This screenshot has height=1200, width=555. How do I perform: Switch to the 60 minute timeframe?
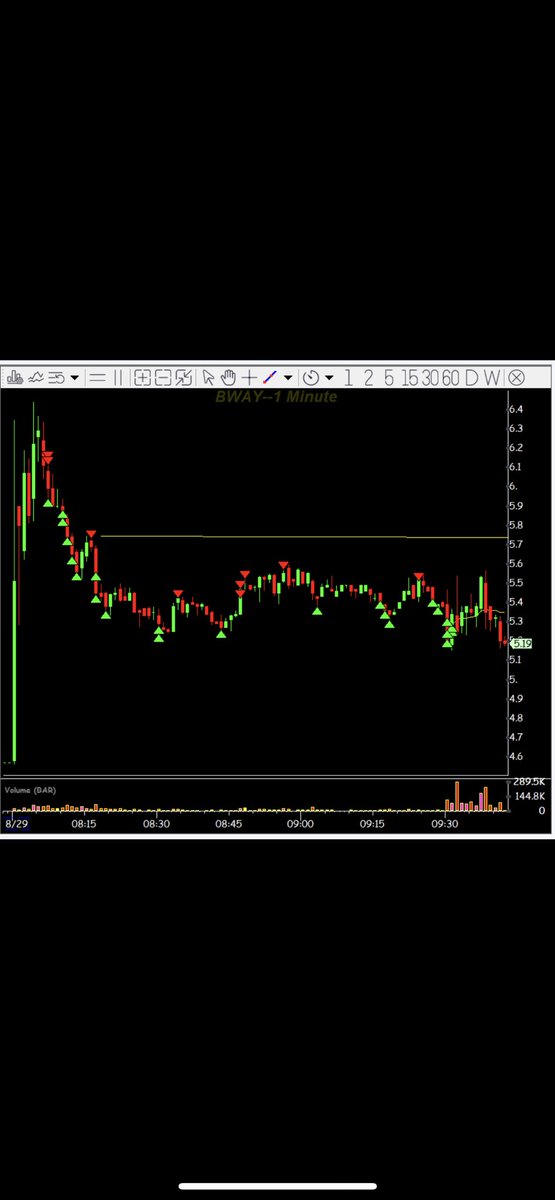pos(451,377)
